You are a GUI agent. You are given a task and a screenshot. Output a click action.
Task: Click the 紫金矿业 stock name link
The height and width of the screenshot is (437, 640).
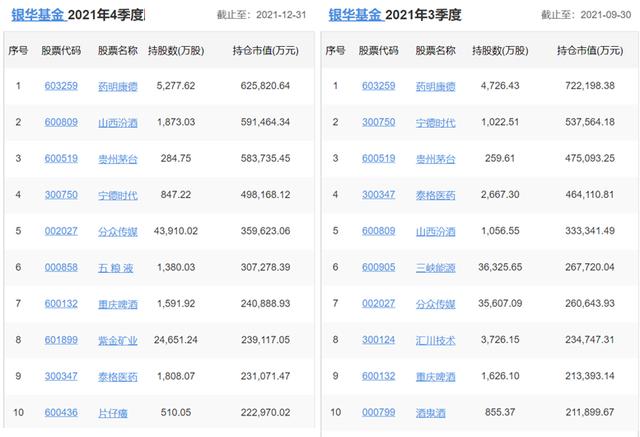[118, 341]
